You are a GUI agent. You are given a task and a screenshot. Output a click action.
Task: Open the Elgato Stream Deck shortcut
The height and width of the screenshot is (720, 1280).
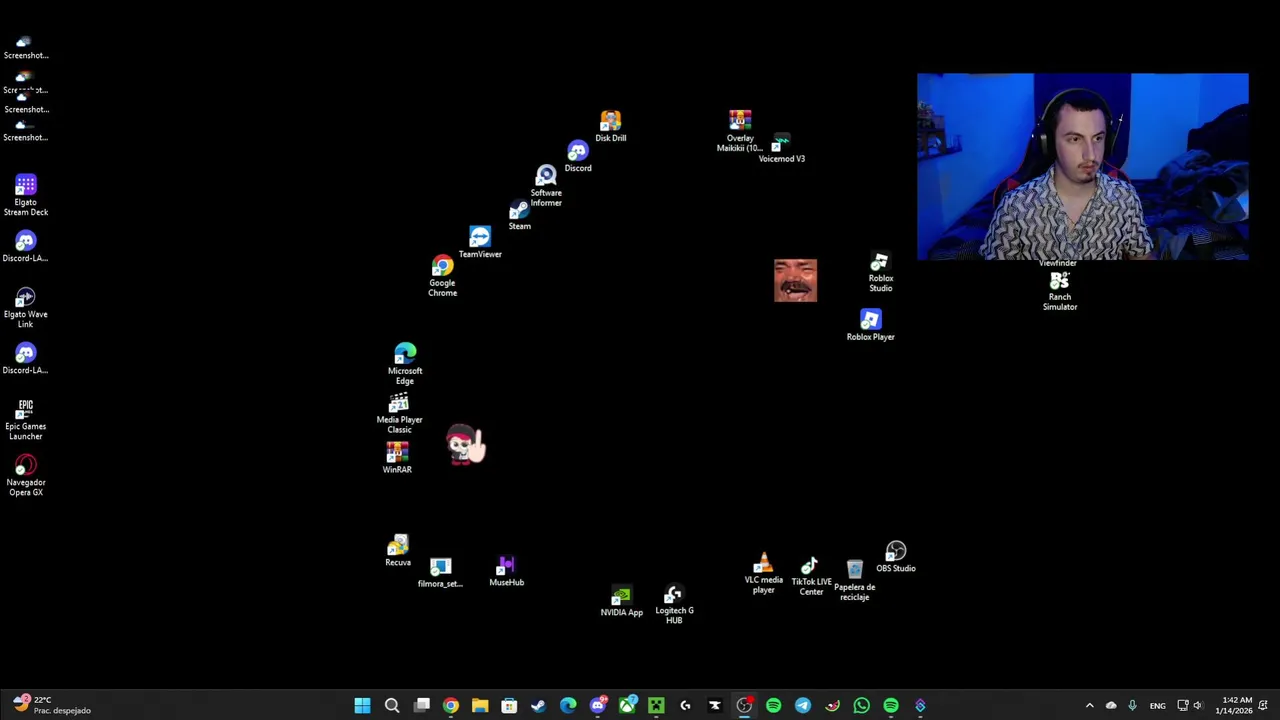(26, 196)
